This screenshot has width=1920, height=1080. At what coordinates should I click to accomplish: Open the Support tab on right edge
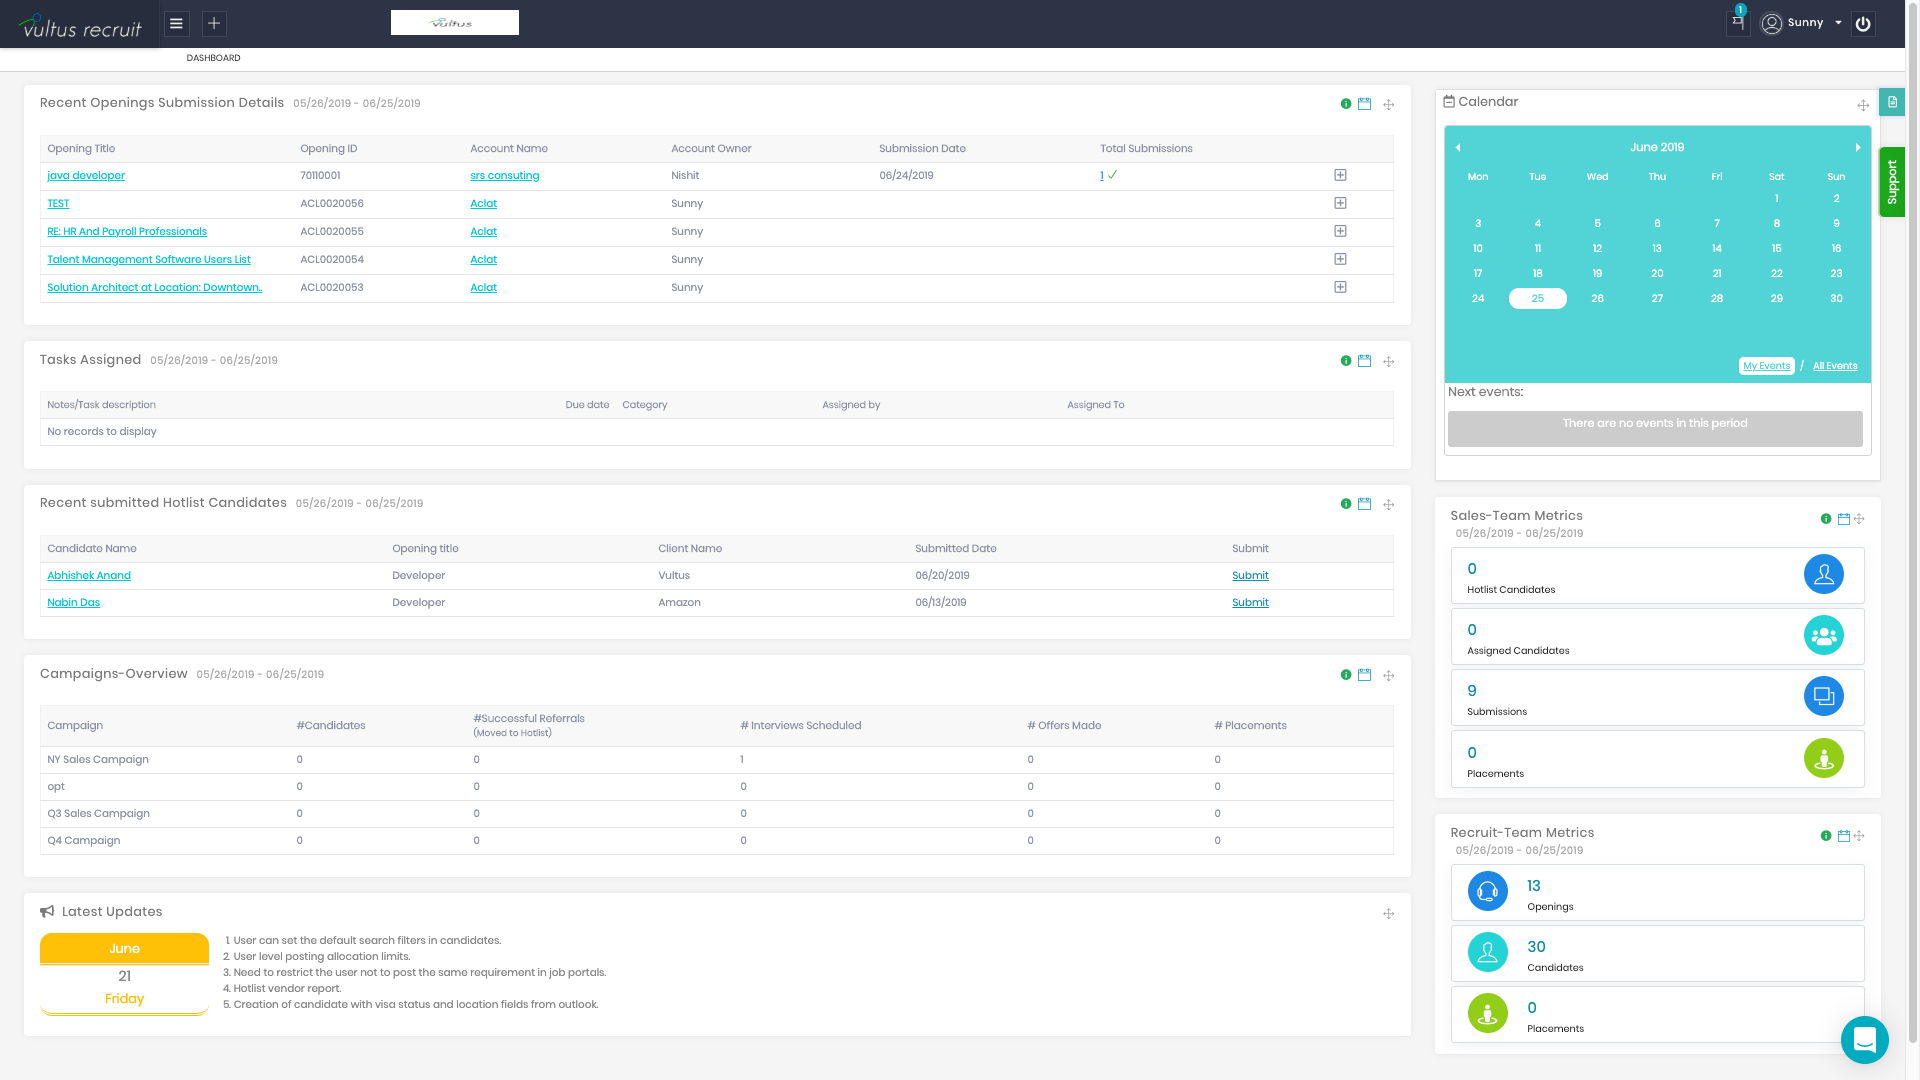(x=1893, y=181)
